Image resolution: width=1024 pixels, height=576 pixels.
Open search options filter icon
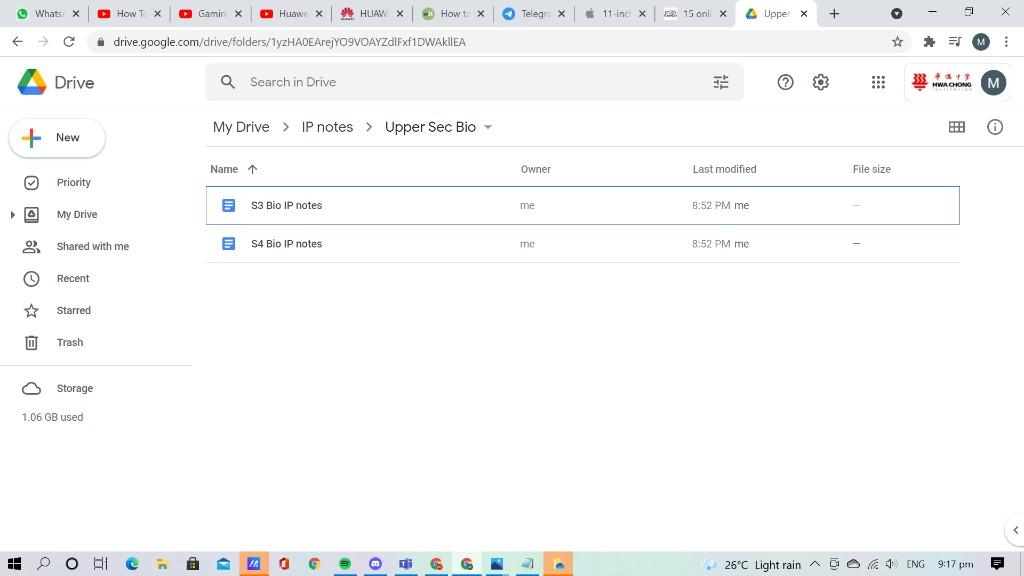click(720, 82)
